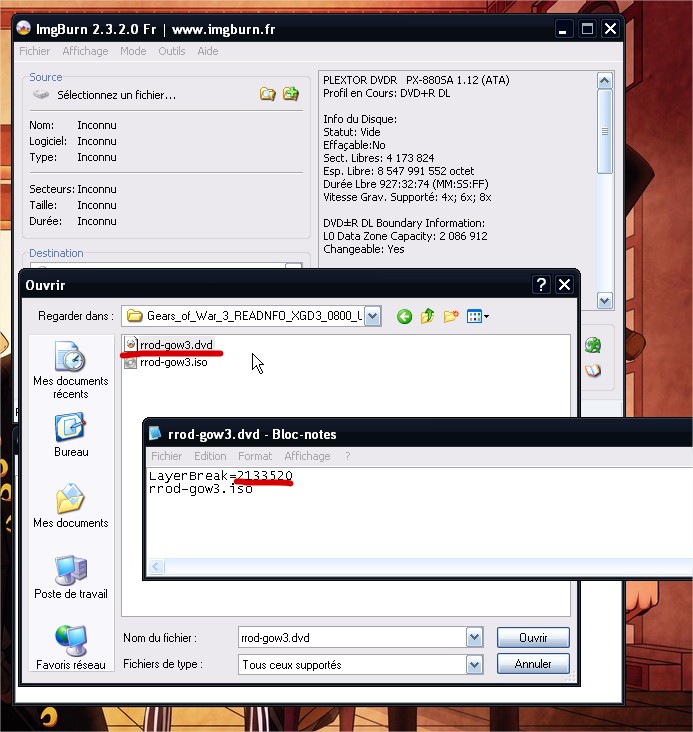This screenshot has height=732, width=693.
Task: Click the Nom du fichier text field
Action: 353,637
